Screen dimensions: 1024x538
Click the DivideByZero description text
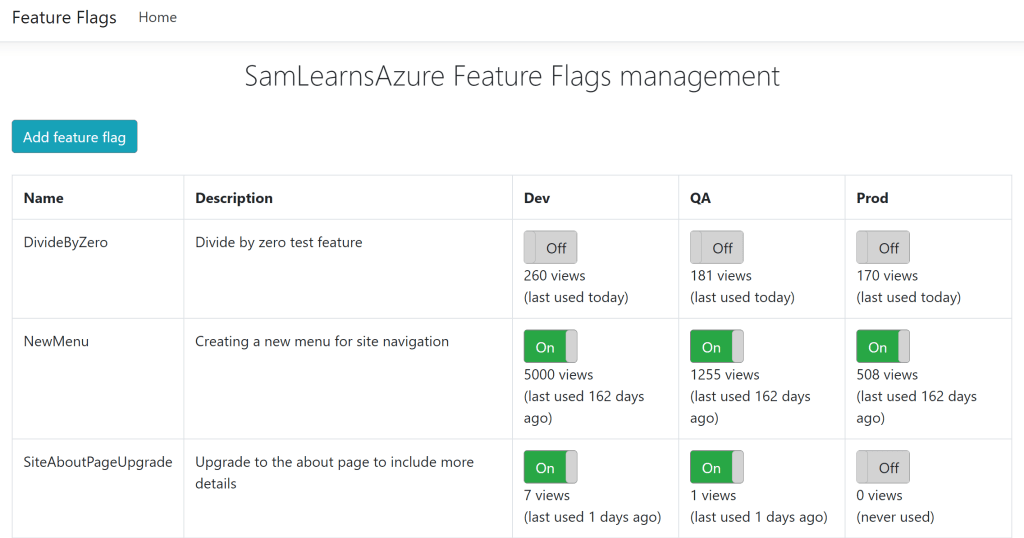[x=278, y=242]
